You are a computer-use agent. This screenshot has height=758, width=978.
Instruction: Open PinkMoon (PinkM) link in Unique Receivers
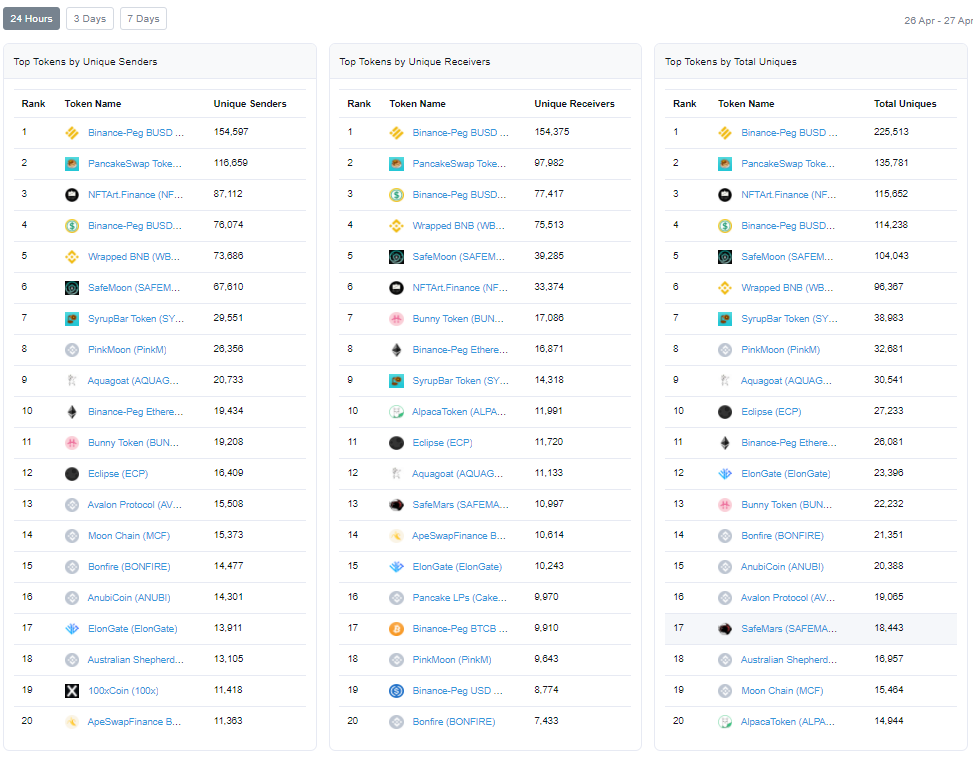tap(452, 660)
